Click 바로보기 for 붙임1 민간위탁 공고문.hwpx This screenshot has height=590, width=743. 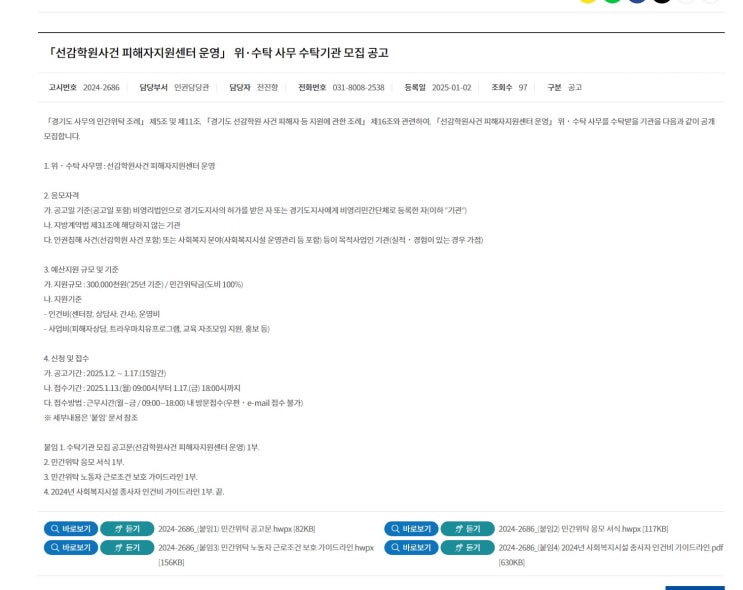tap(71, 528)
